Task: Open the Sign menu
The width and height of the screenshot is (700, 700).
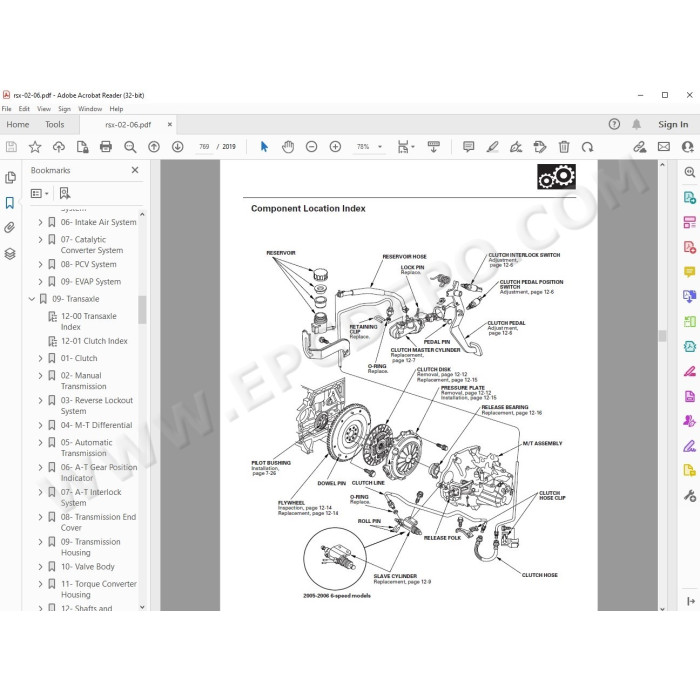Action: 64,108
